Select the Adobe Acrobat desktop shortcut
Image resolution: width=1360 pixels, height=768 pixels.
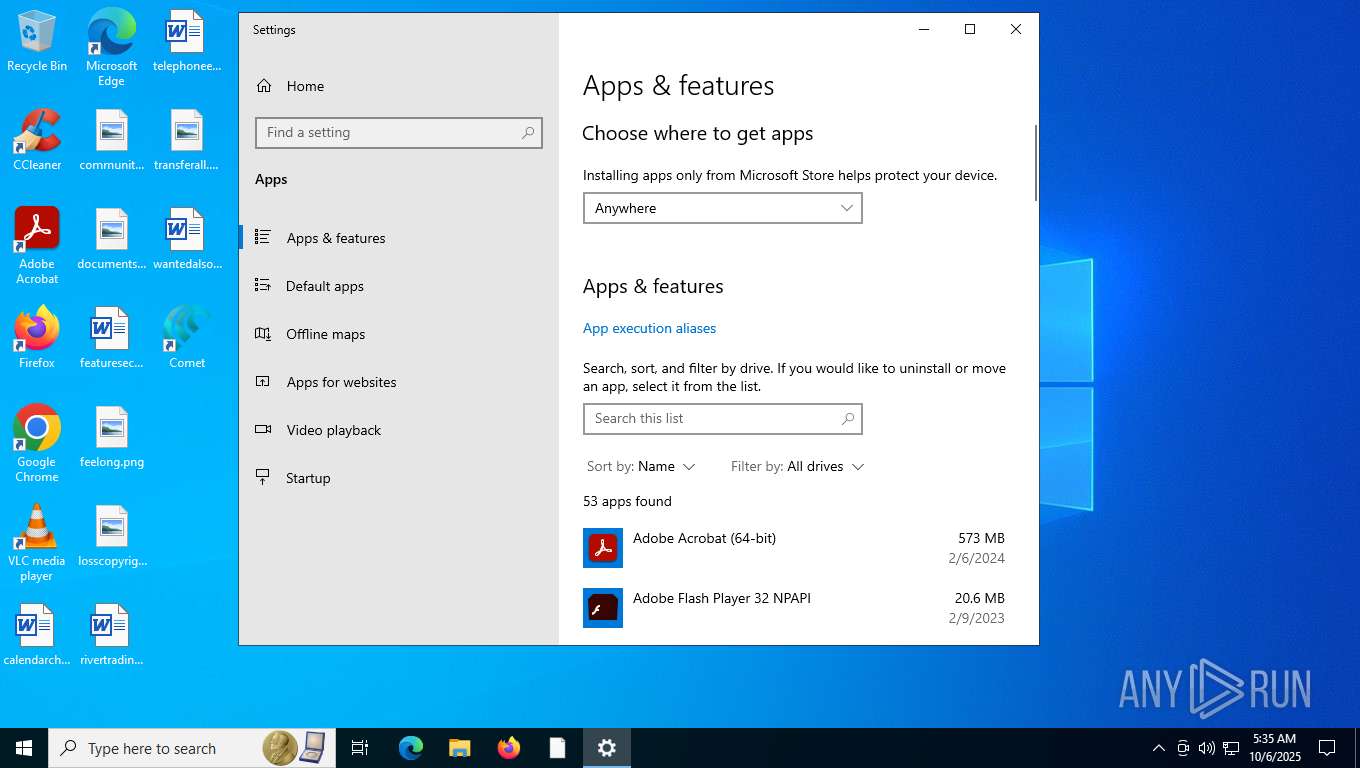click(x=37, y=246)
